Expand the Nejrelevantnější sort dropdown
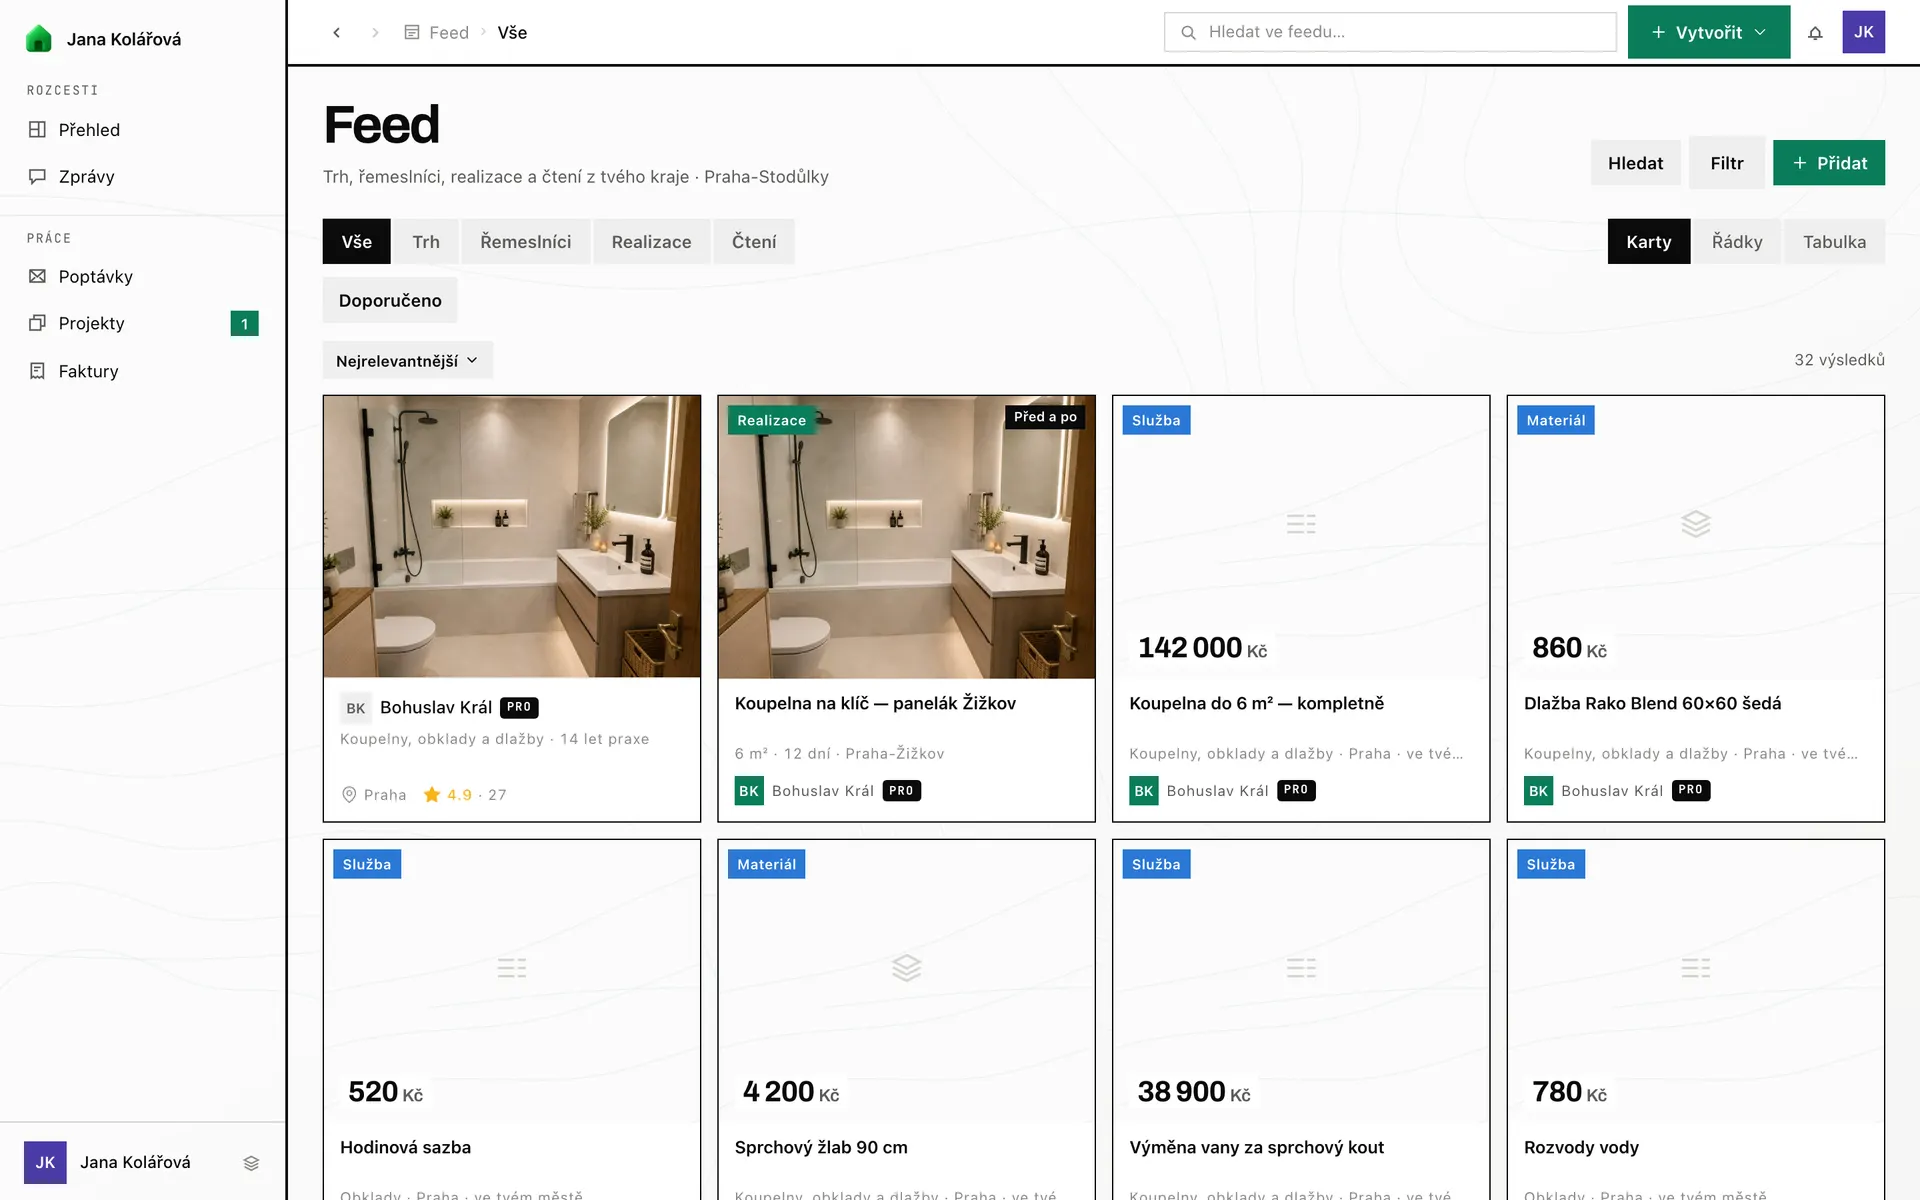This screenshot has width=1920, height=1200. (x=407, y=360)
